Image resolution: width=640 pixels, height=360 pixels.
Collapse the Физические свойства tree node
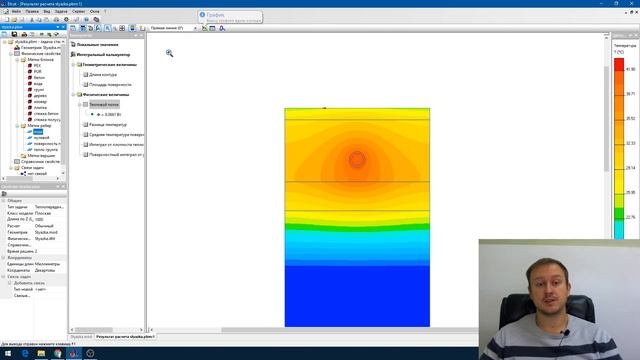pos(11,53)
